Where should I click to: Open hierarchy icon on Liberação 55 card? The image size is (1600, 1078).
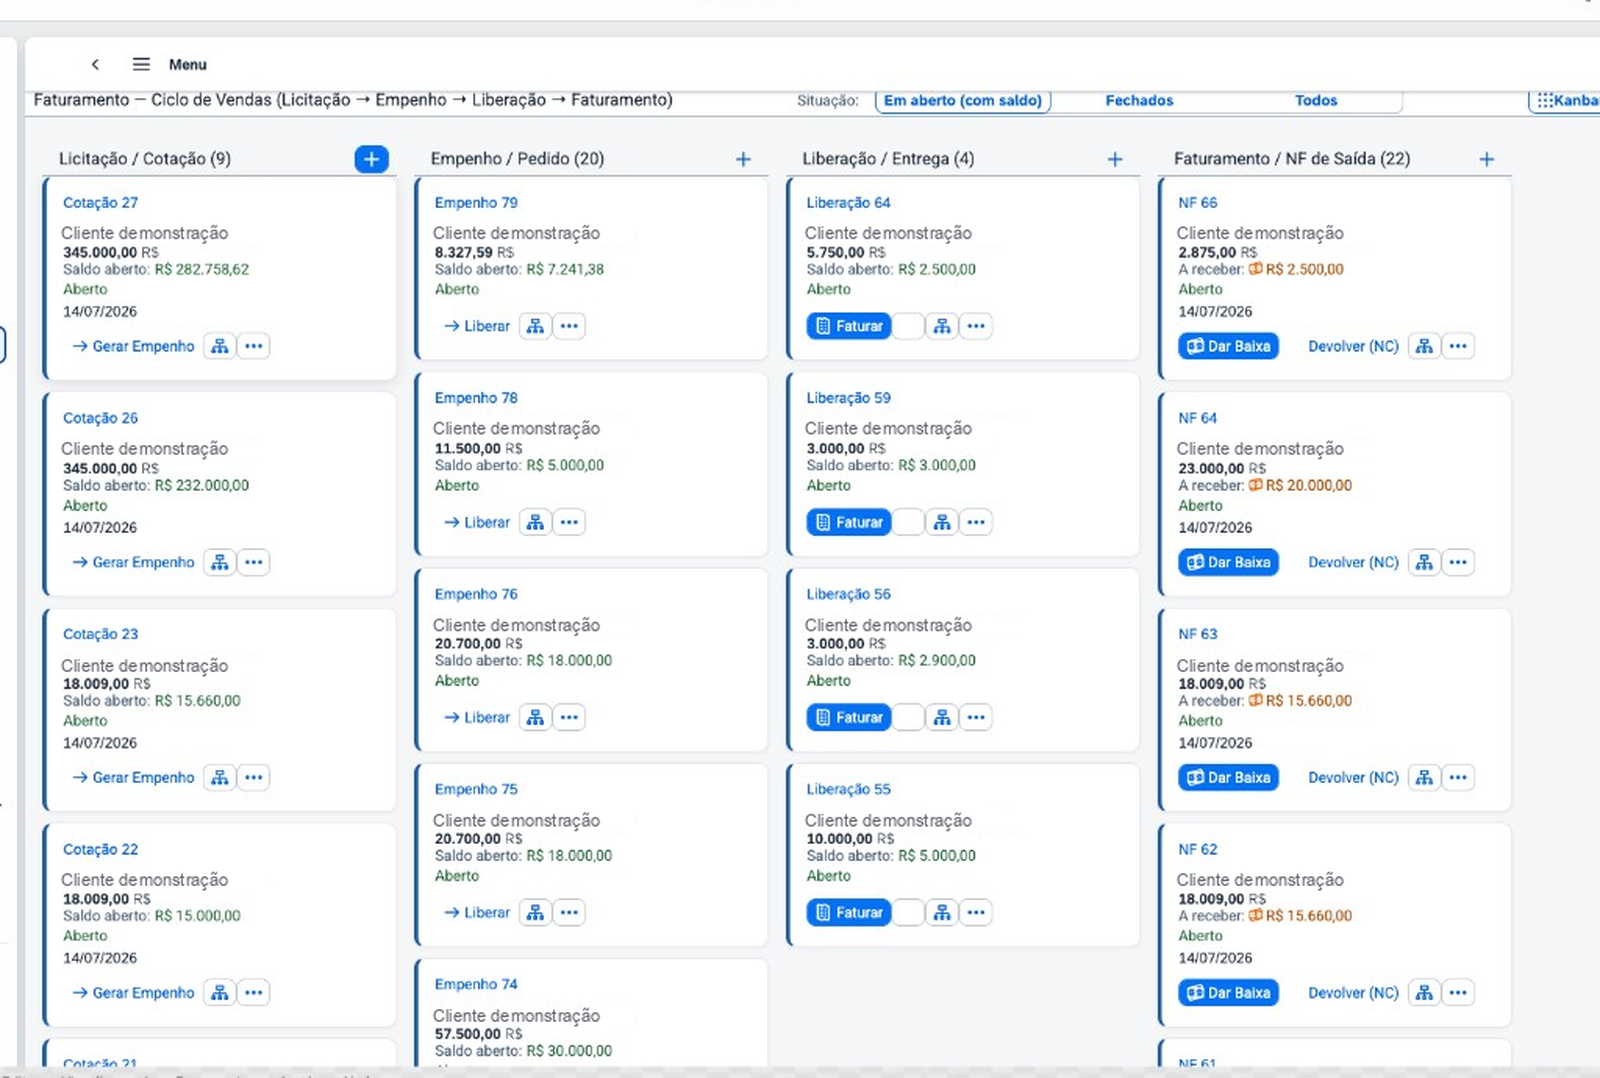pyautogui.click(x=942, y=912)
